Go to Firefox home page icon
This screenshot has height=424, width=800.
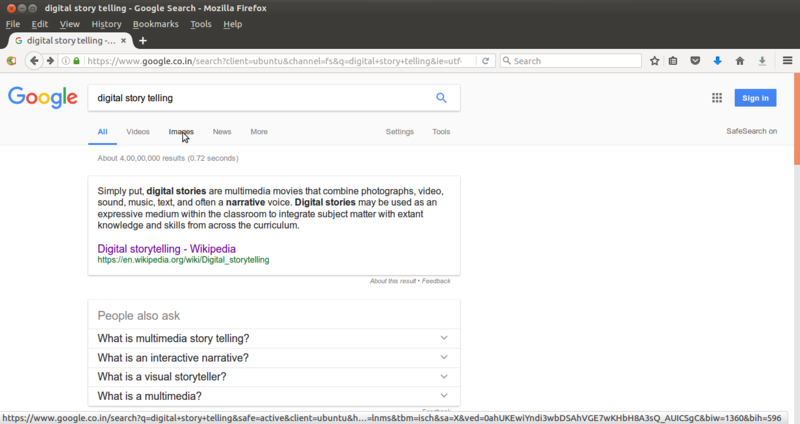pyautogui.click(x=740, y=61)
